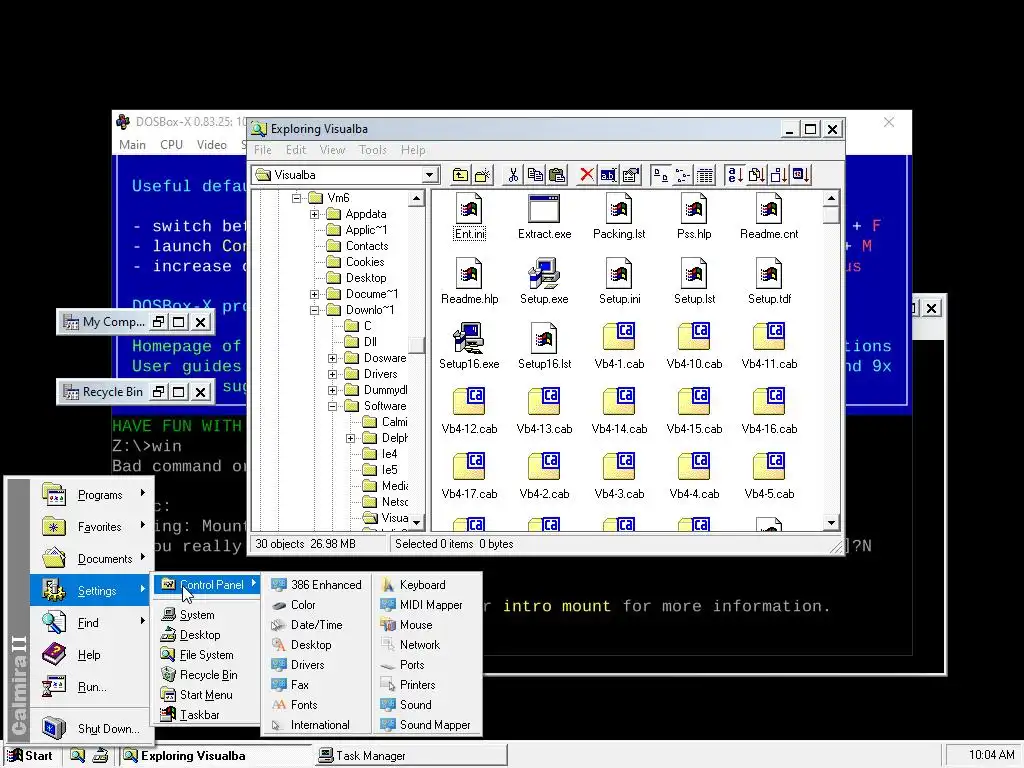This screenshot has height=768, width=1024.
Task: Click the Paste clipboard toolbar icon
Action: click(556, 175)
